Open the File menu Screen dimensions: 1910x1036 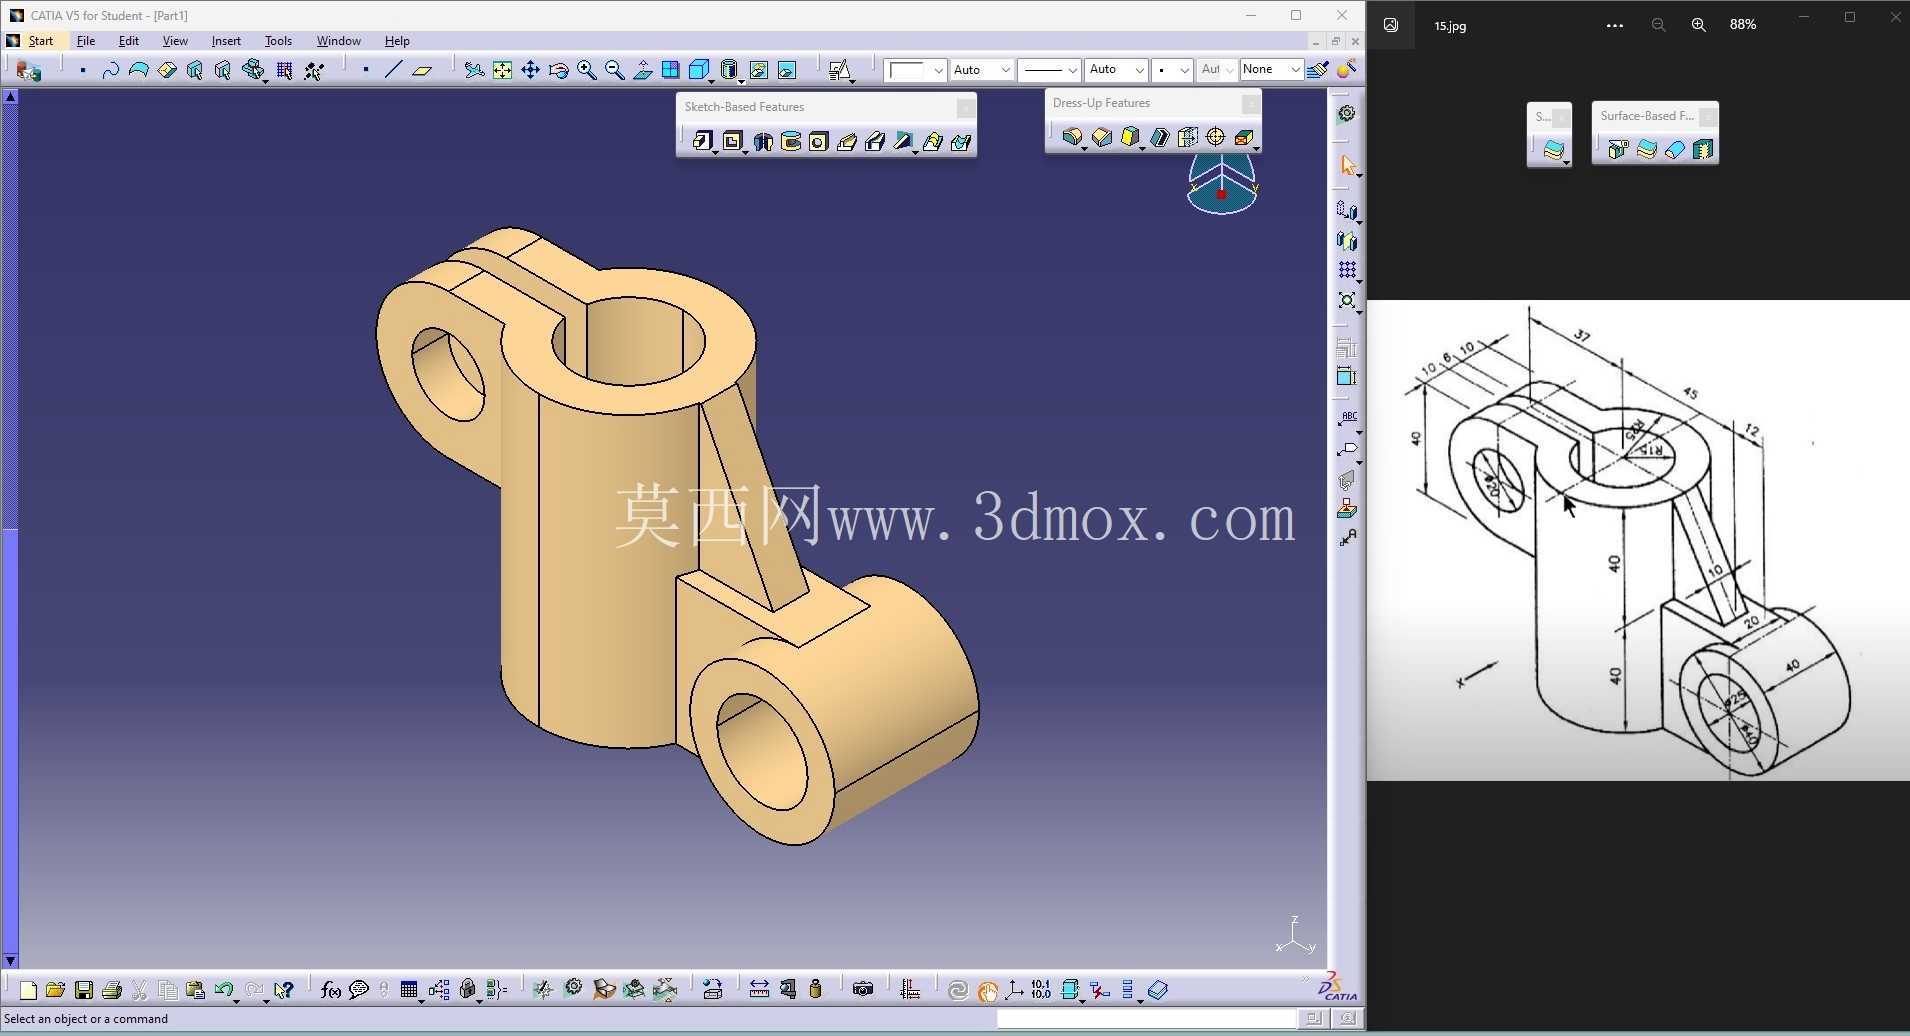coord(86,41)
